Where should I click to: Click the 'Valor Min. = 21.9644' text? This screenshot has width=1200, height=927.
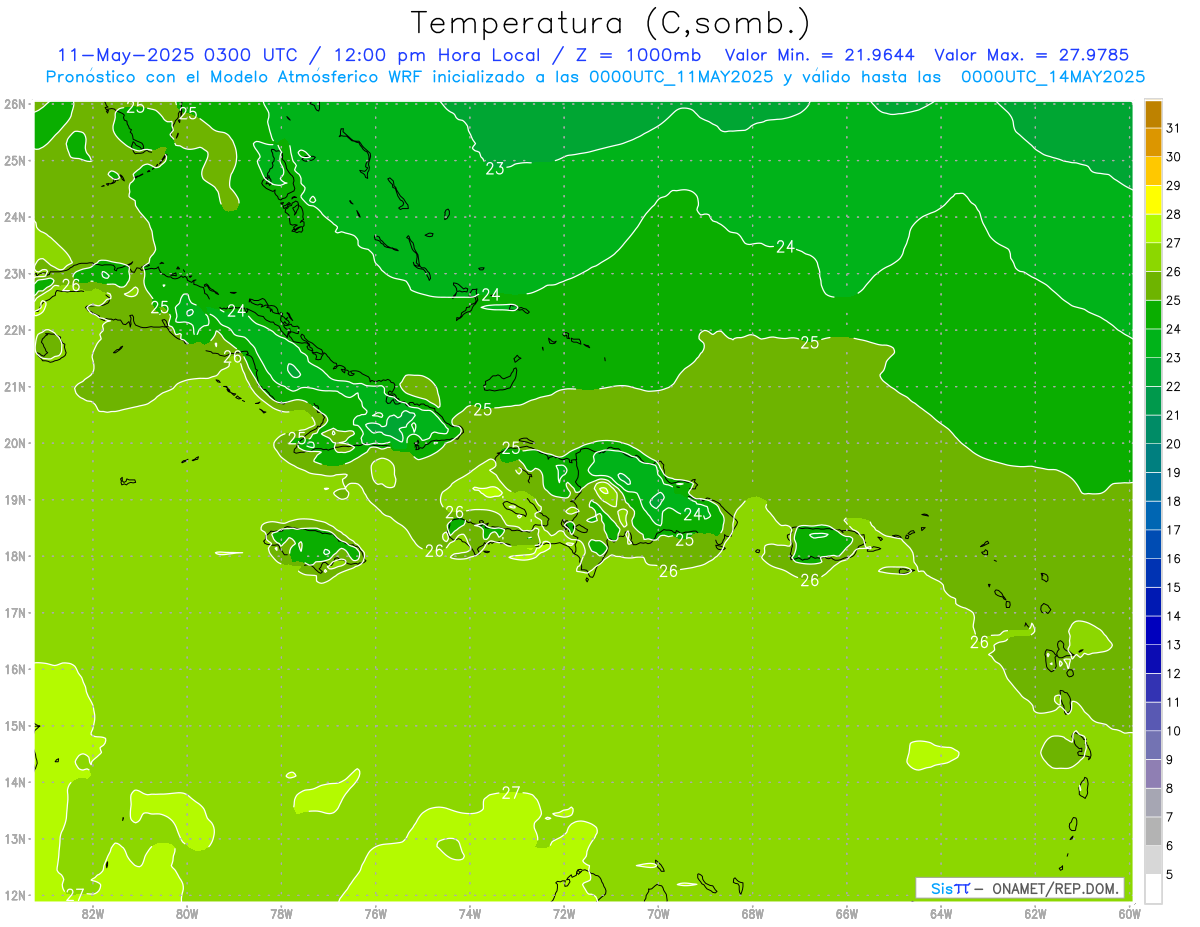coord(820,55)
